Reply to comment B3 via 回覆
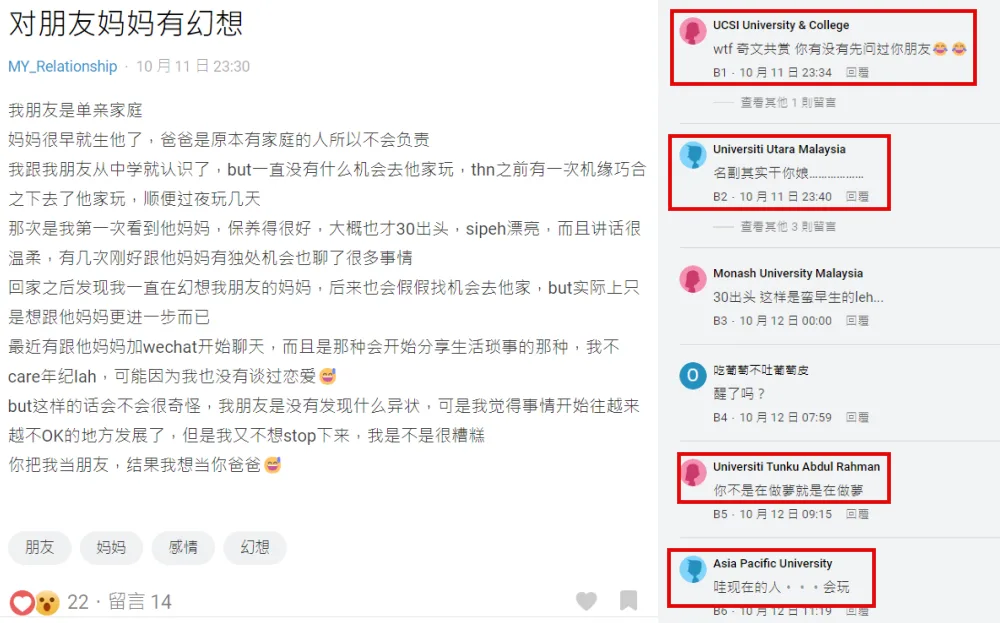Screen dimensions: 1000x623 pyautogui.click(x=857, y=321)
